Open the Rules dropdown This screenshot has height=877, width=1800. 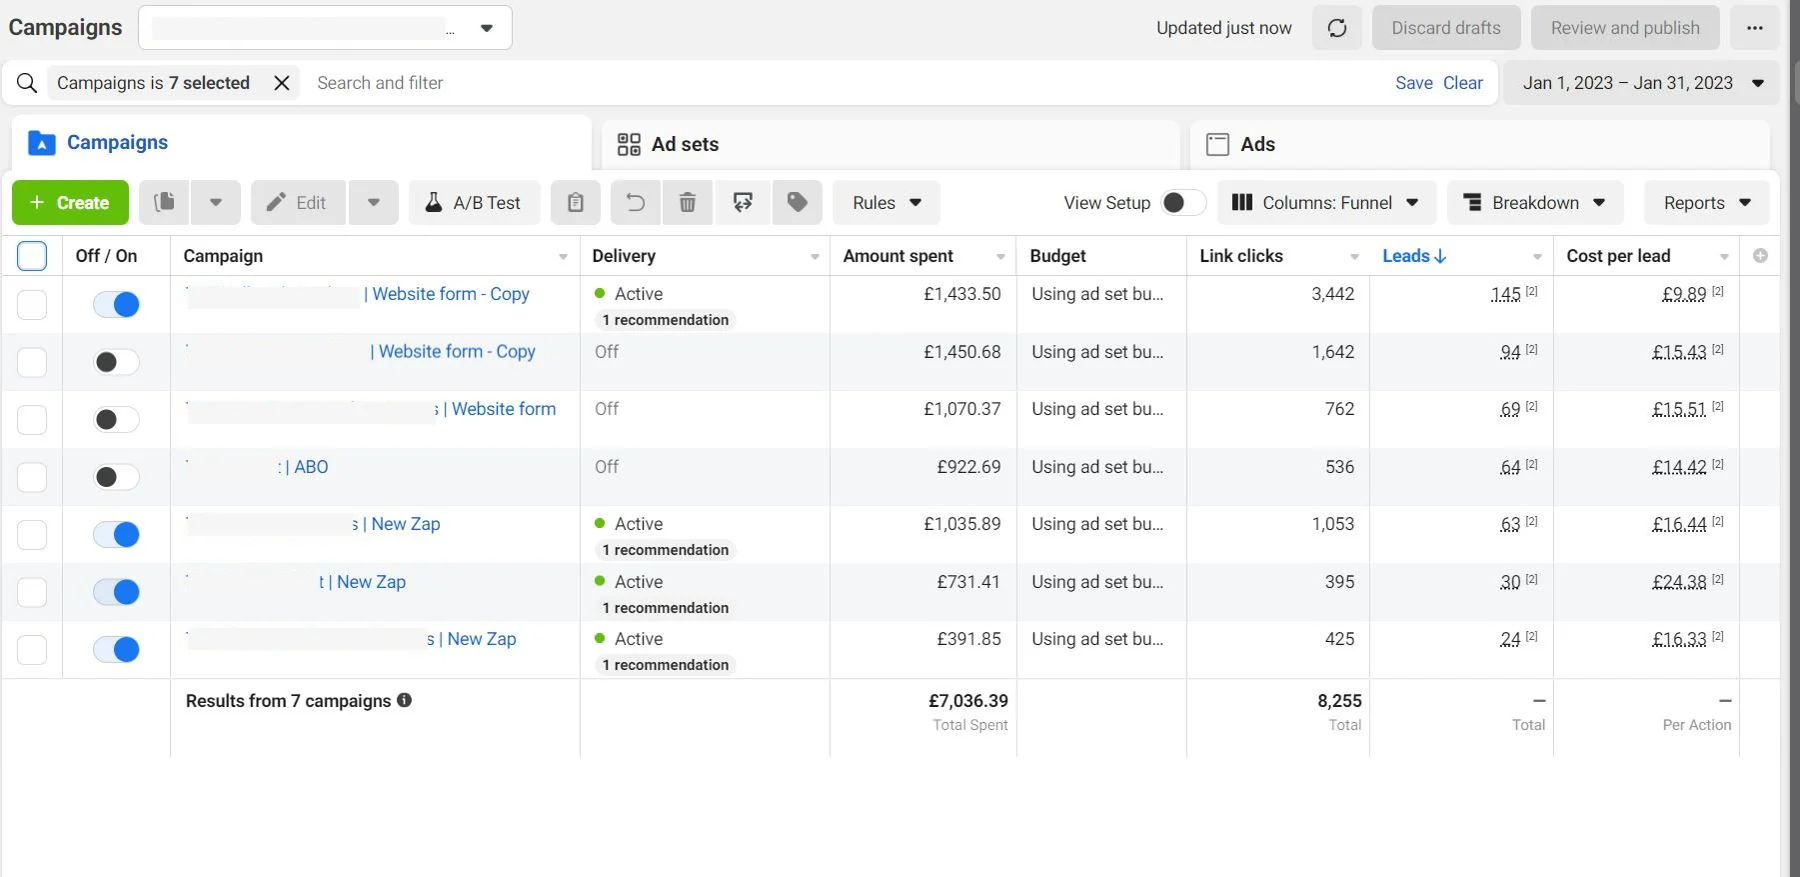point(886,202)
